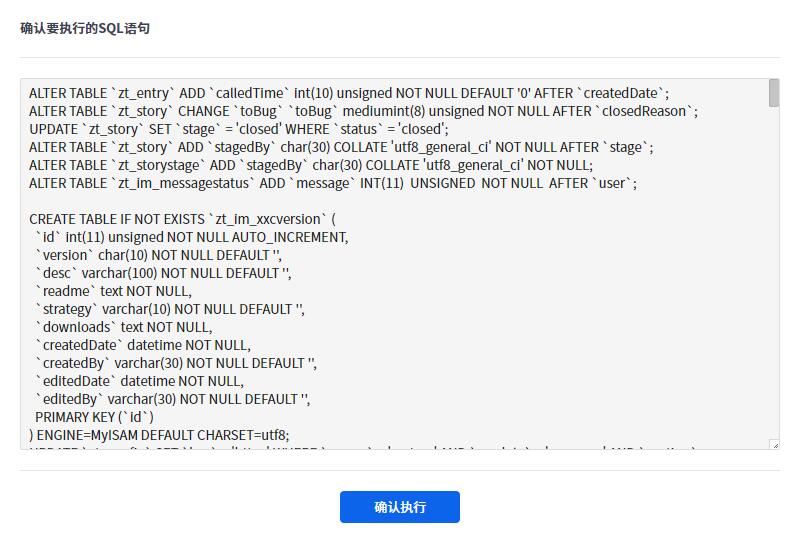Click the CREATE TABLE zt_im_xxcversion line
Image resolution: width=797 pixels, height=540 pixels.
(183, 219)
